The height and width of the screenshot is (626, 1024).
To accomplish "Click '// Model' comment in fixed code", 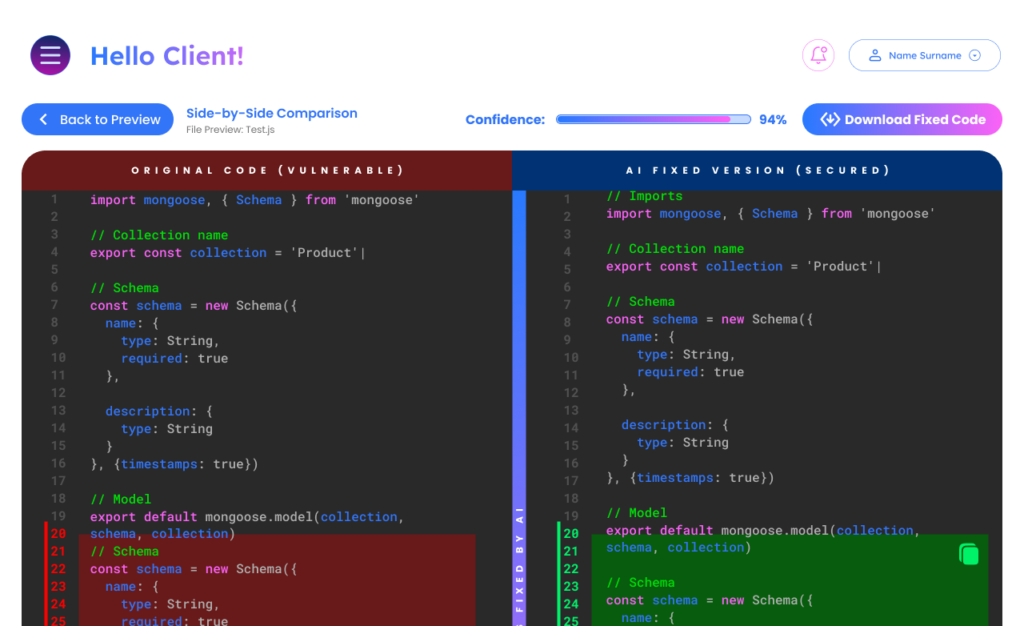I will point(637,513).
